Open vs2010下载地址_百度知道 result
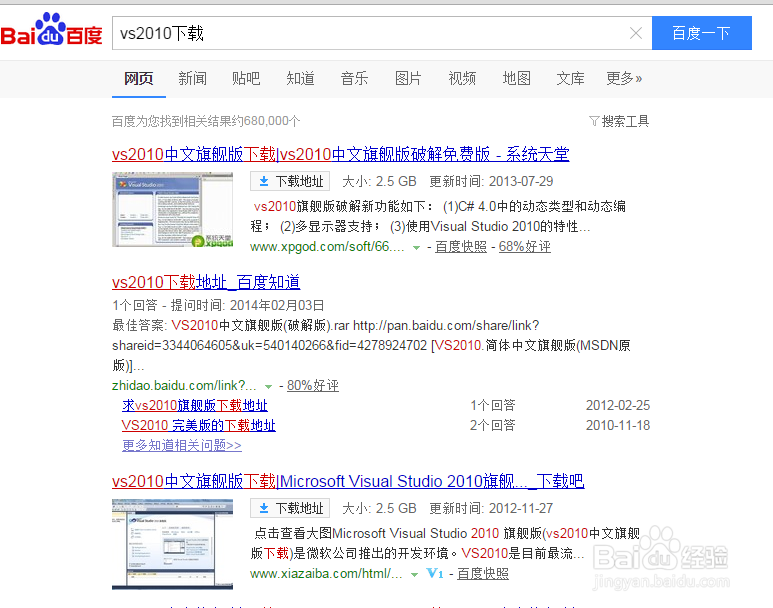773x608 pixels. pos(206,282)
